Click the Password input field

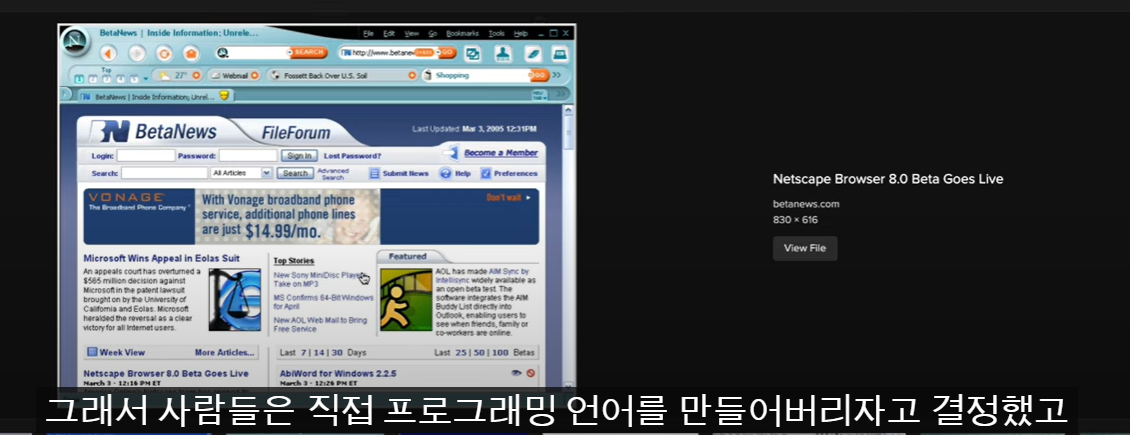pos(248,156)
